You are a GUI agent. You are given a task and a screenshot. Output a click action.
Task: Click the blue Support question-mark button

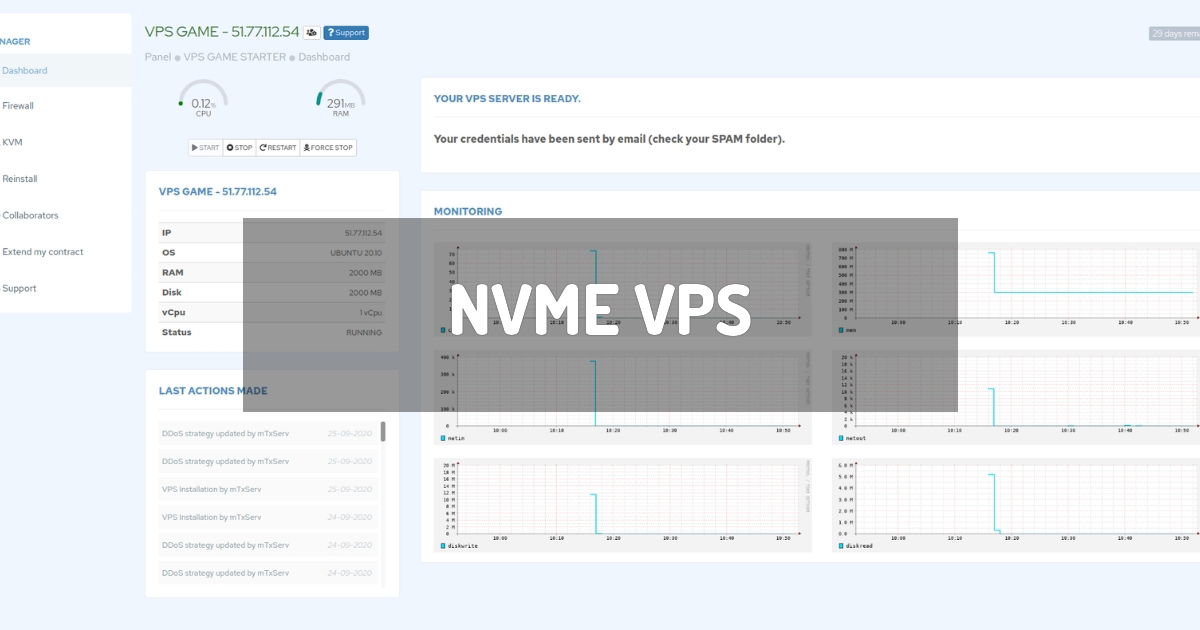[x=347, y=32]
